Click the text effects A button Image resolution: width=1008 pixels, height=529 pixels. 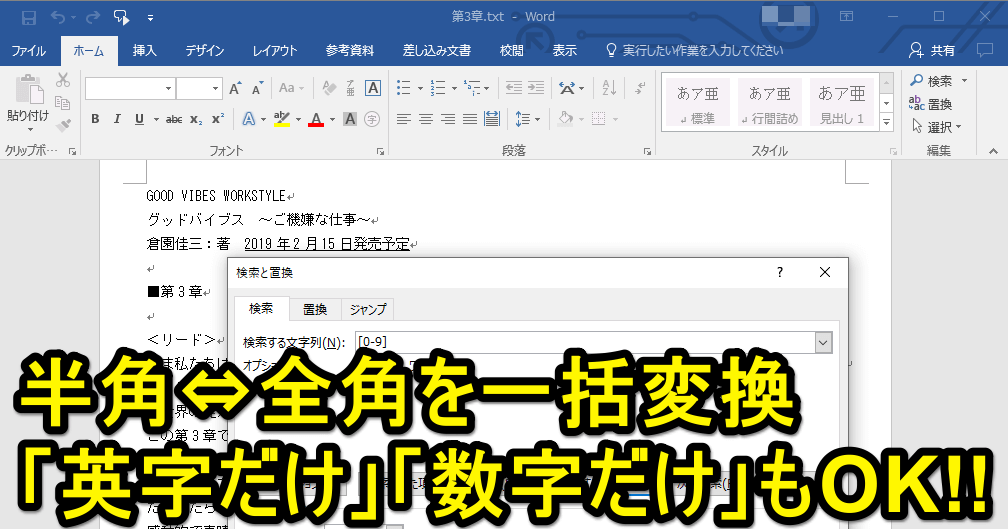[x=249, y=119]
